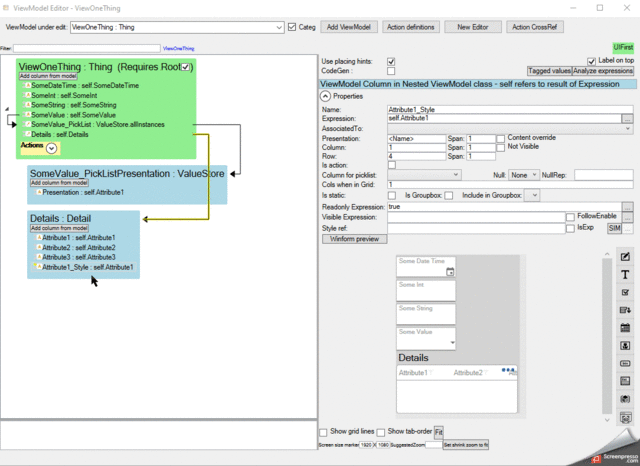Image resolution: width=640 pixels, height=466 pixels.
Task: Enable the FollowEnable checkbox
Action: click(570, 217)
